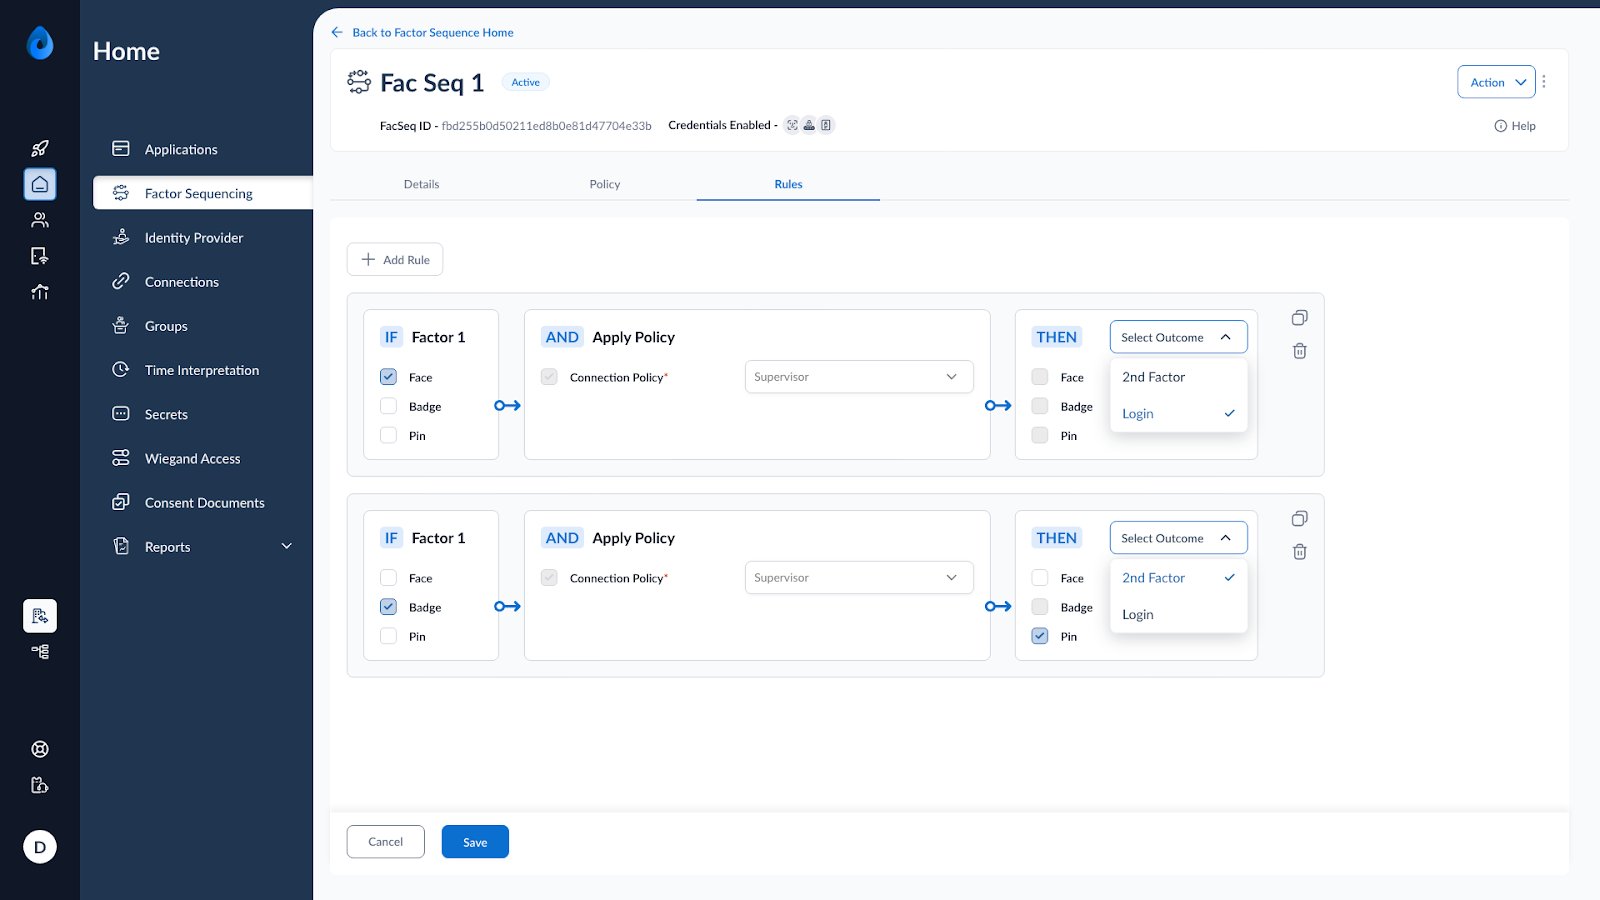
Task: Open Supervisor connection policy dropdown in first rule
Action: (x=859, y=377)
